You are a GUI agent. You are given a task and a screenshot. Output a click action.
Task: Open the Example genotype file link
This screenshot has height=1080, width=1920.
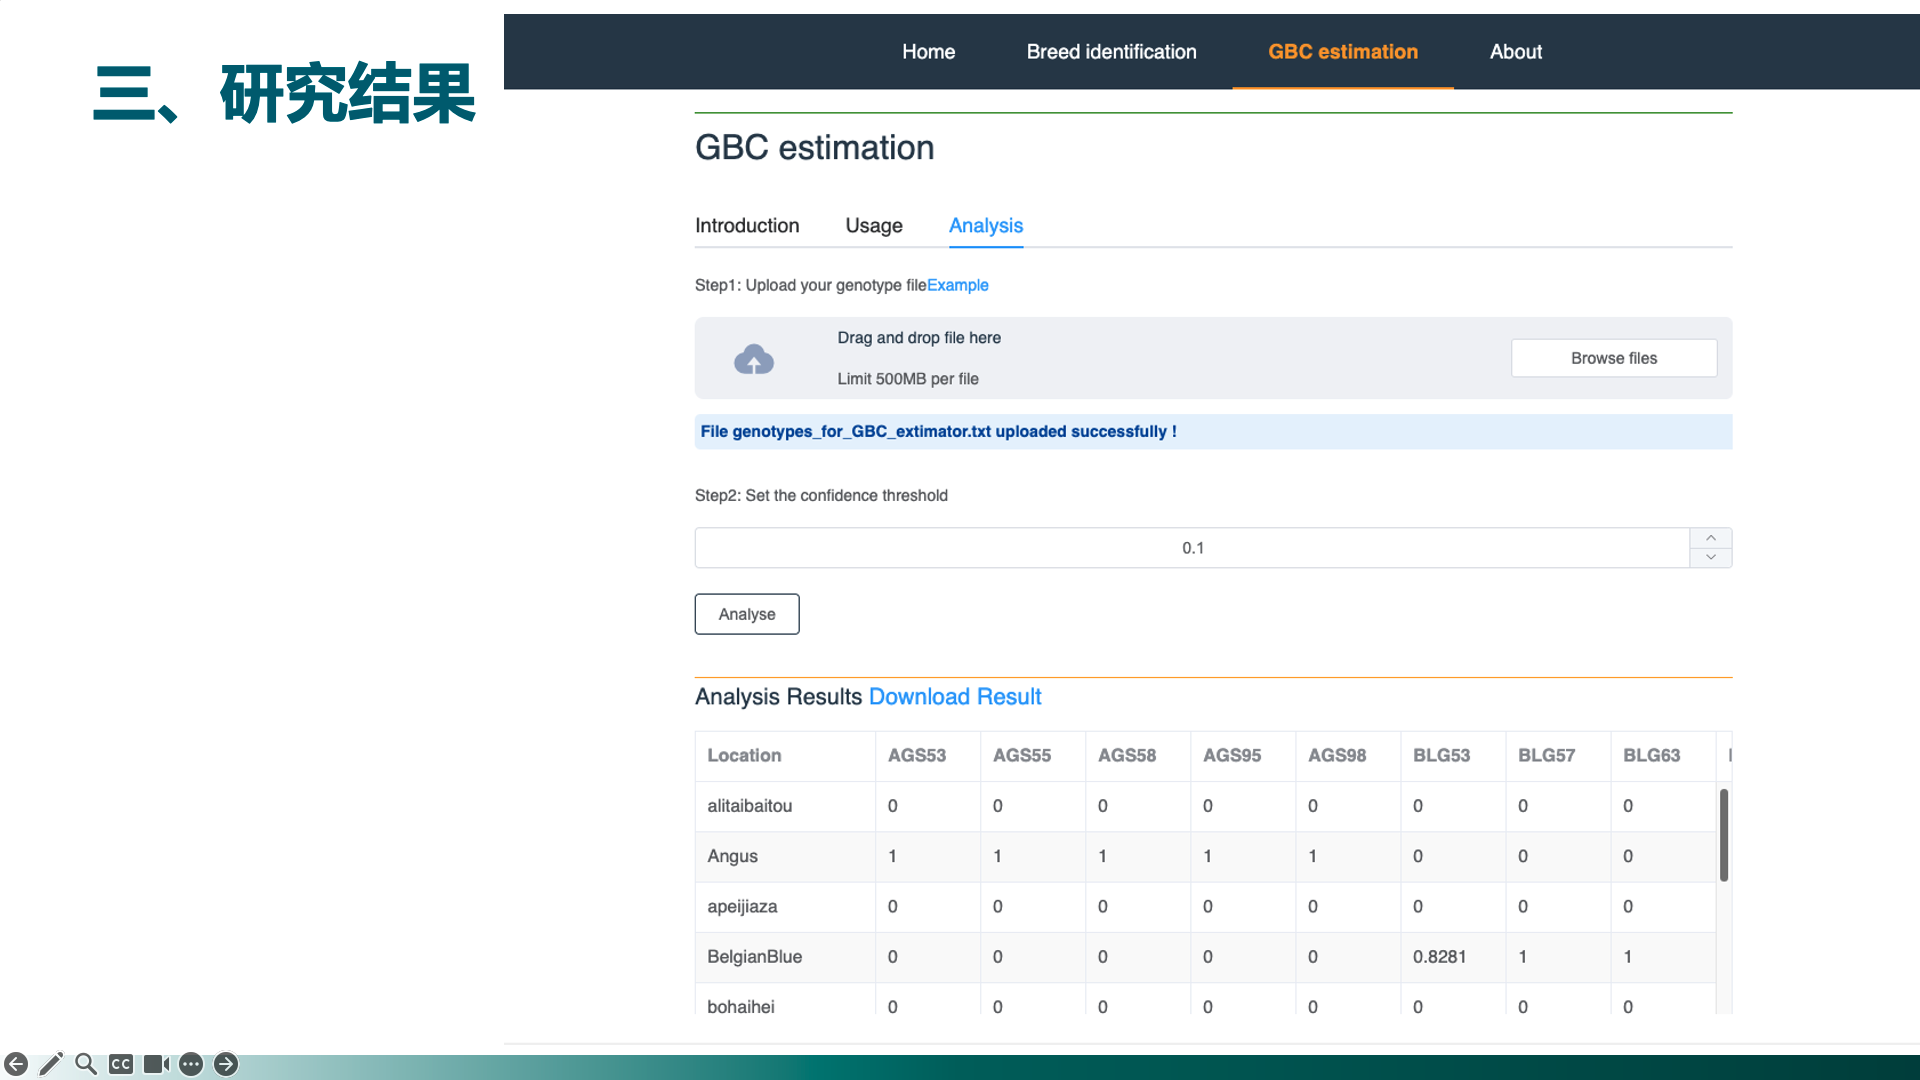(957, 285)
